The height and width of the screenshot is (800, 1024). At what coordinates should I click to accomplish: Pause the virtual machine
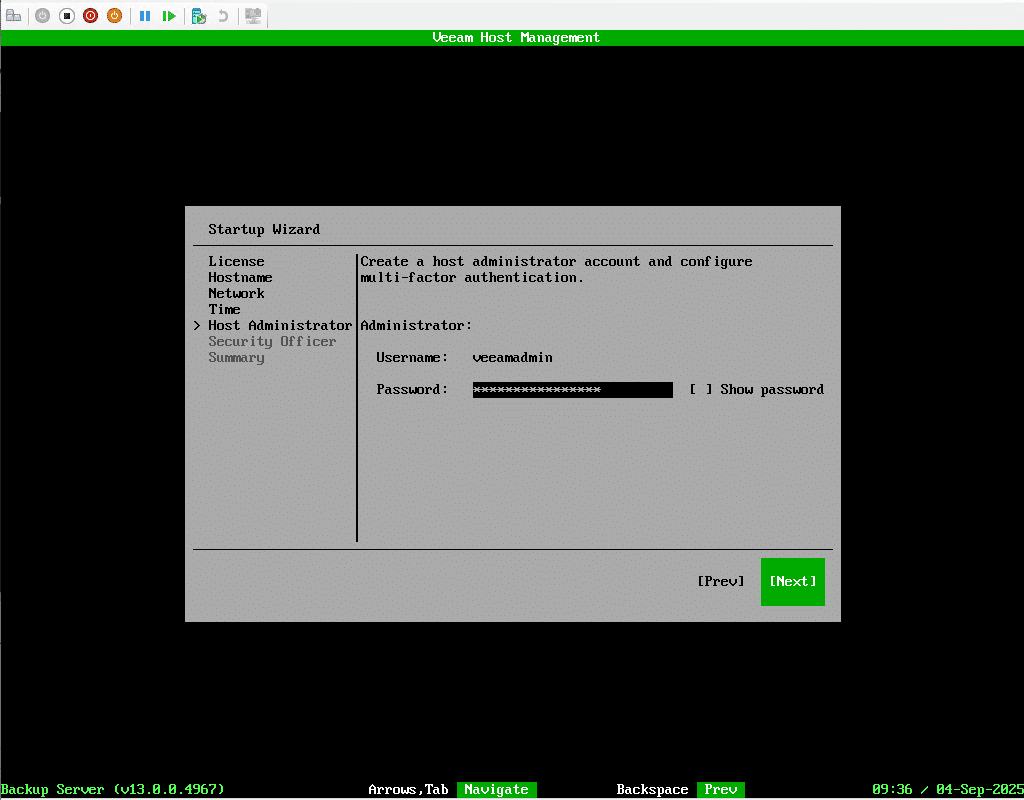[x=145, y=16]
